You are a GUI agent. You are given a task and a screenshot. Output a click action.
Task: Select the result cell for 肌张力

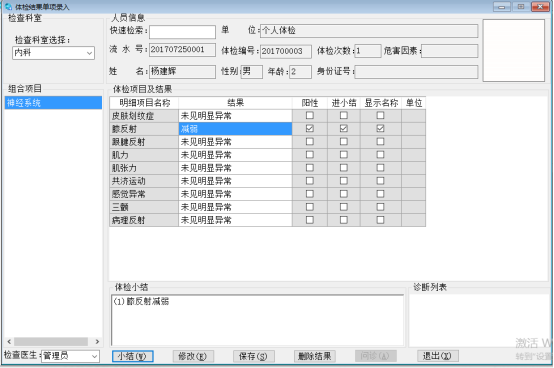tap(235, 168)
